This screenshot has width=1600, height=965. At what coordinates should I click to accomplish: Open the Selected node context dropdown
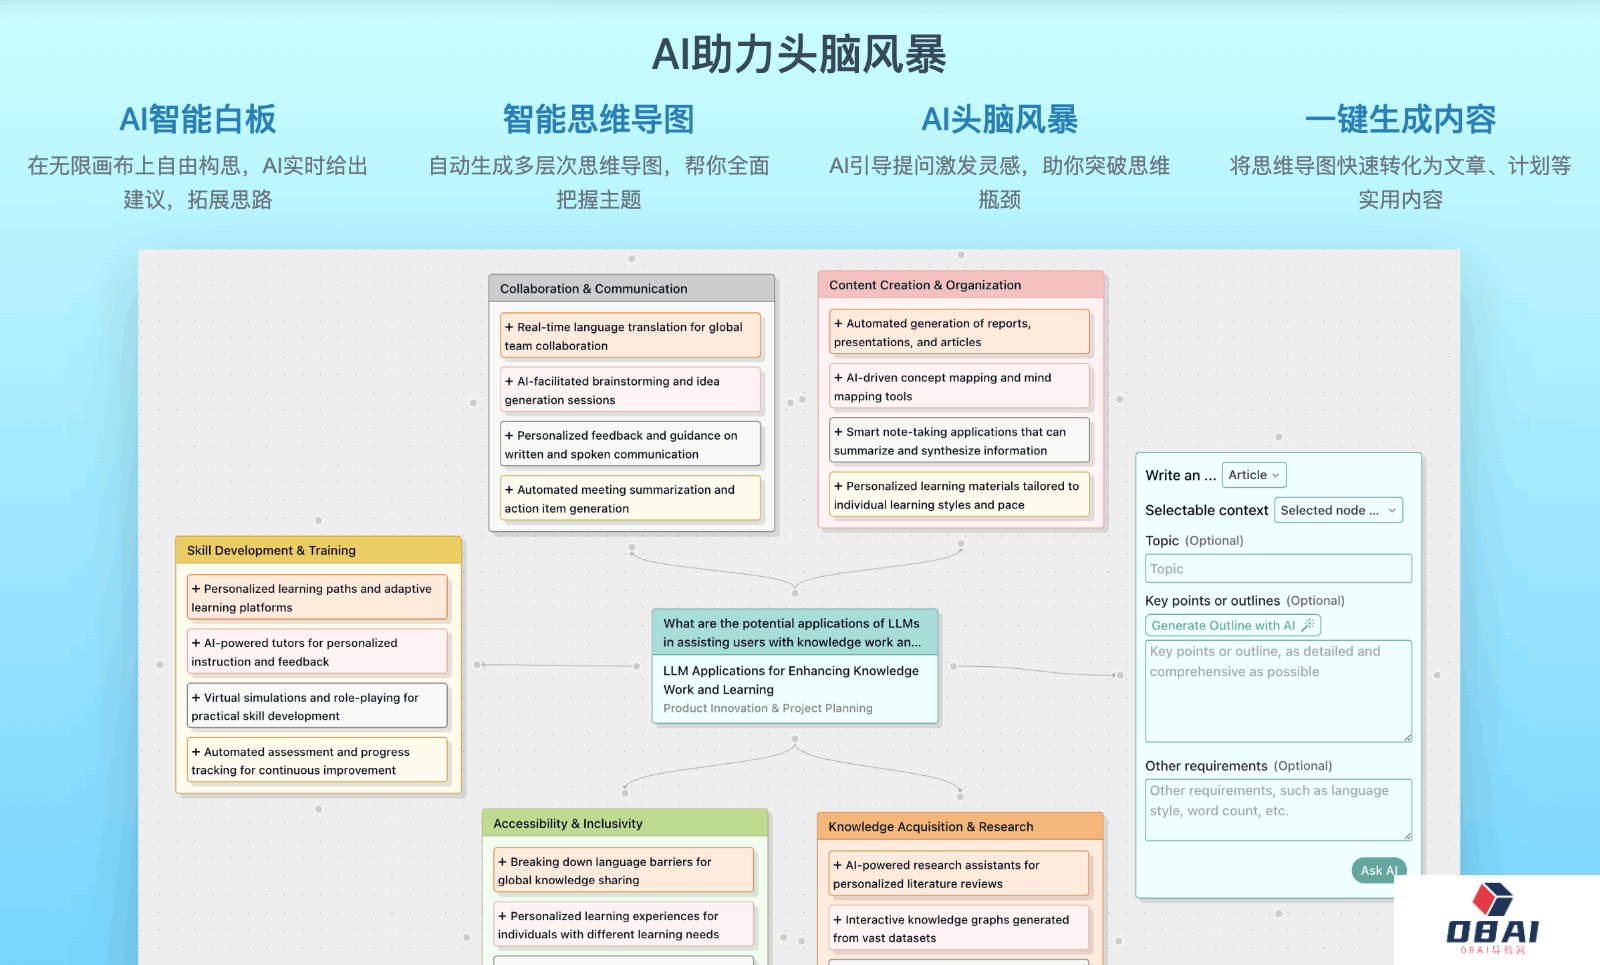1338,510
